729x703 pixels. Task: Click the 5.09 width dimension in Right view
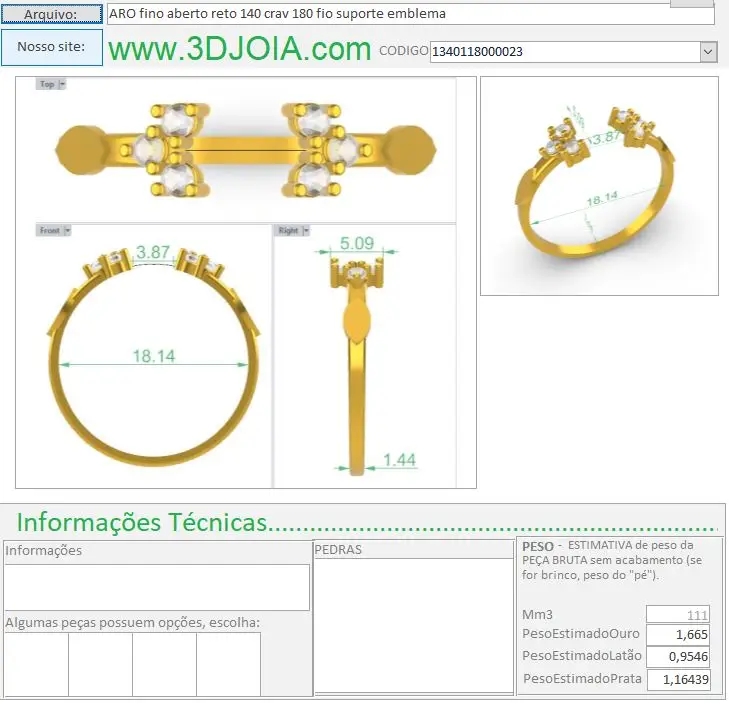(x=357, y=243)
